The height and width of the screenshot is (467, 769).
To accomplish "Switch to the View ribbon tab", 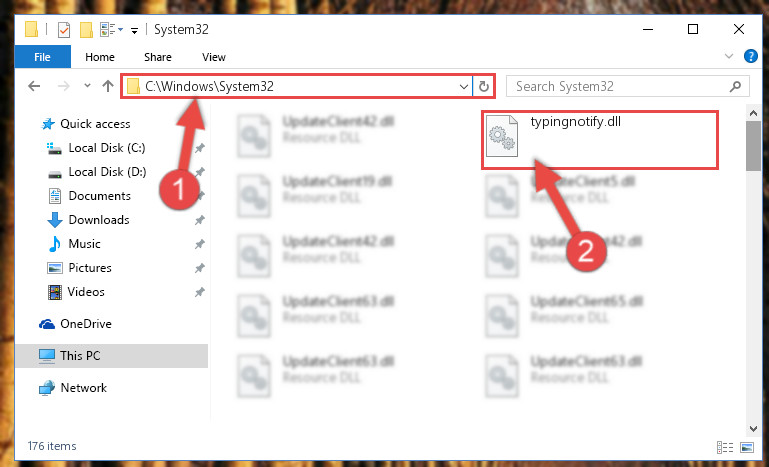I will tap(214, 57).
